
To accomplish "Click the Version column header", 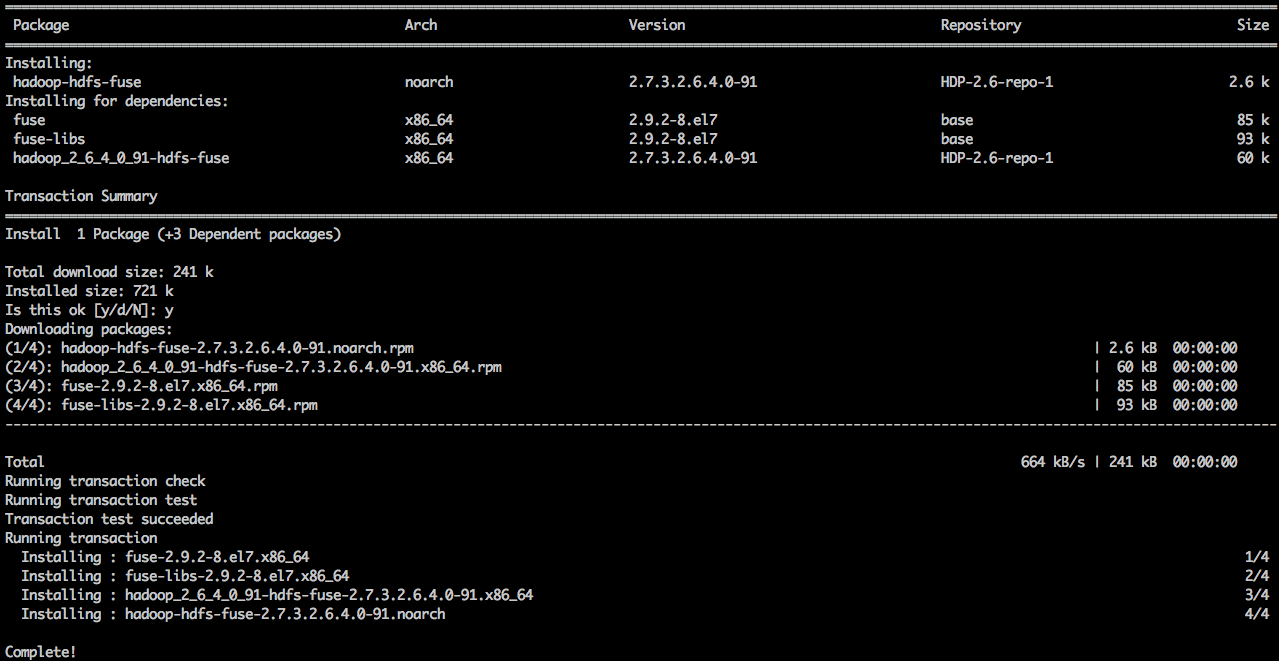I will coord(657,24).
